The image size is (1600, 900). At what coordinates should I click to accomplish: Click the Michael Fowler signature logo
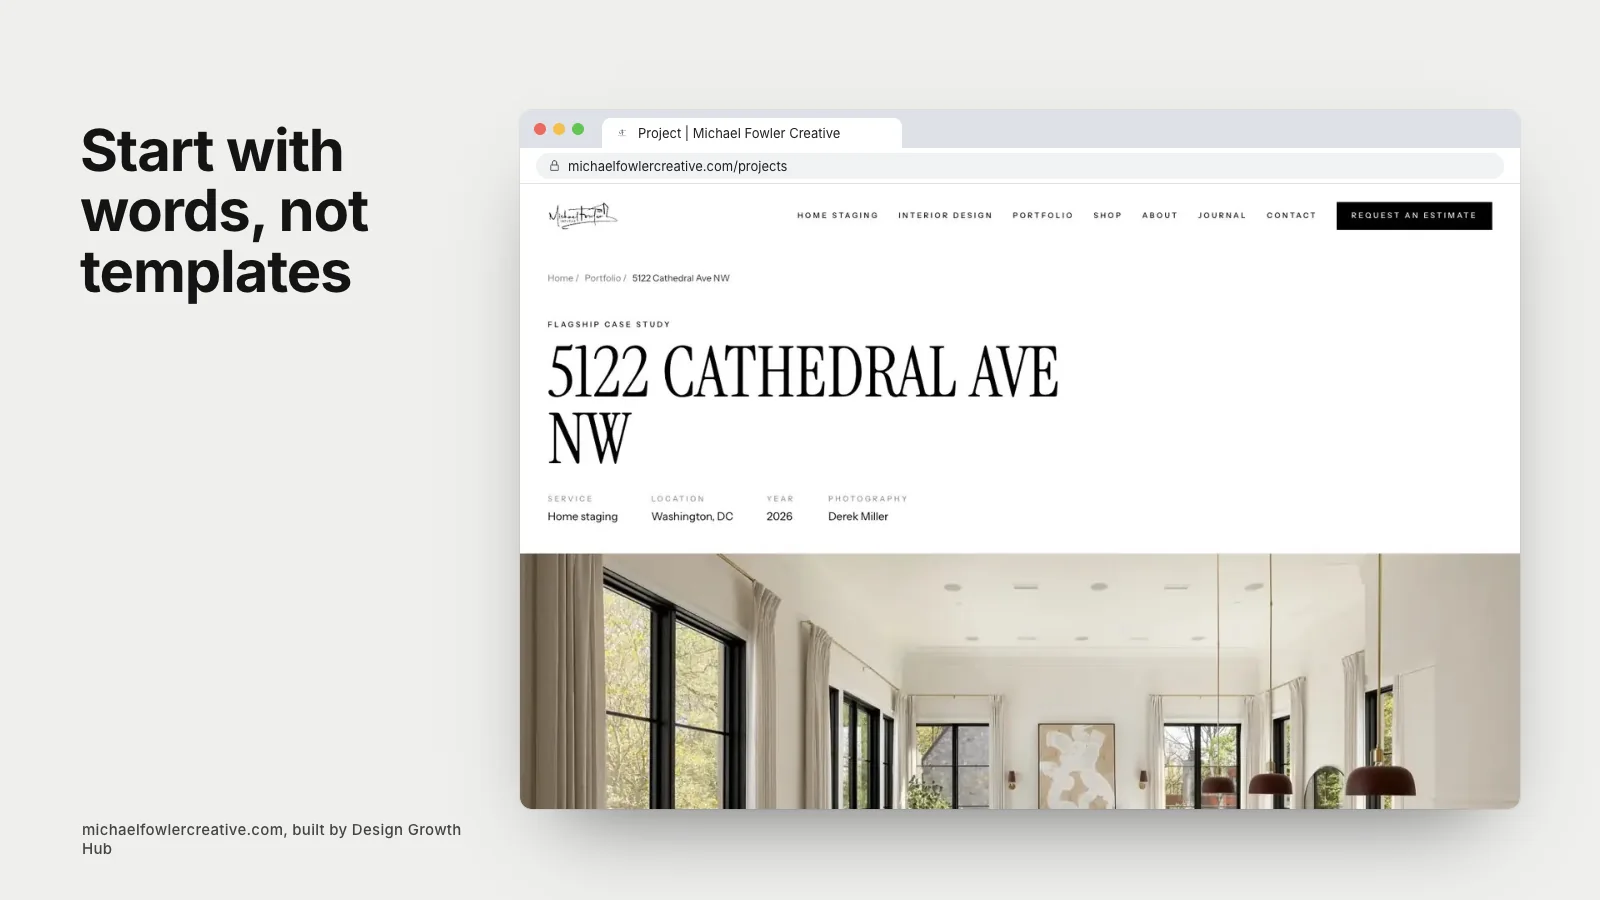point(583,215)
